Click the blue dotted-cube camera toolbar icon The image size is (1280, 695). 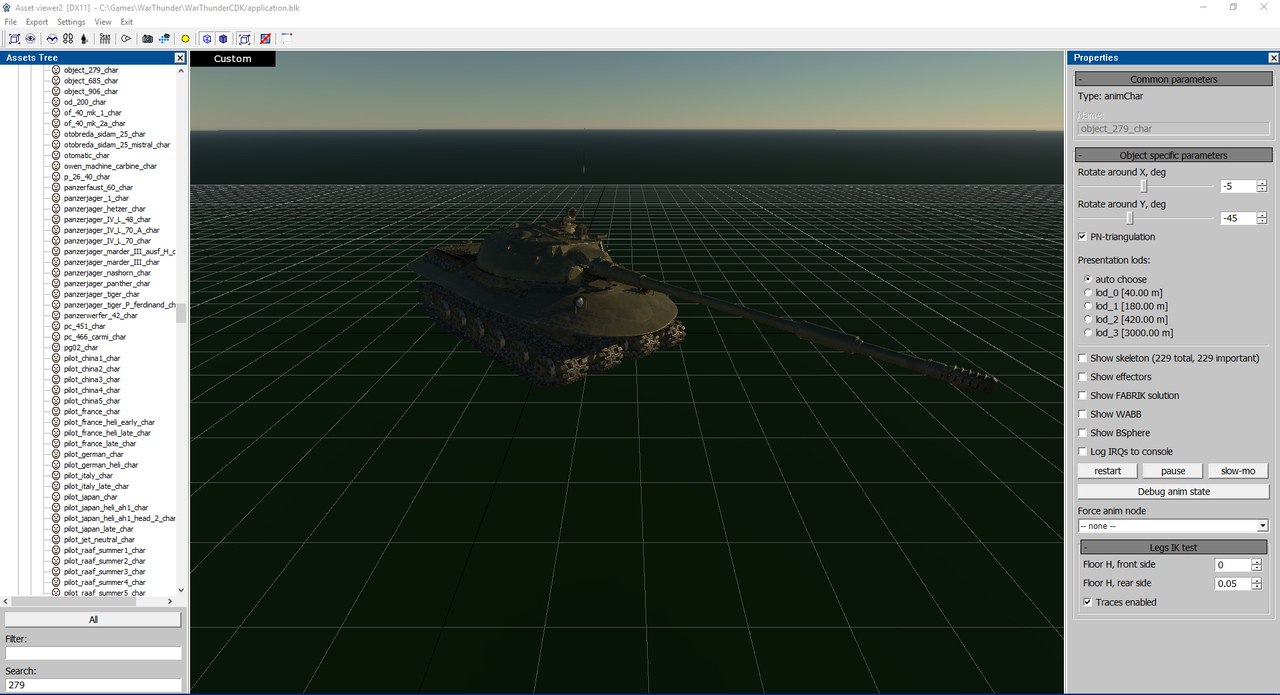pyautogui.click(x=164, y=39)
